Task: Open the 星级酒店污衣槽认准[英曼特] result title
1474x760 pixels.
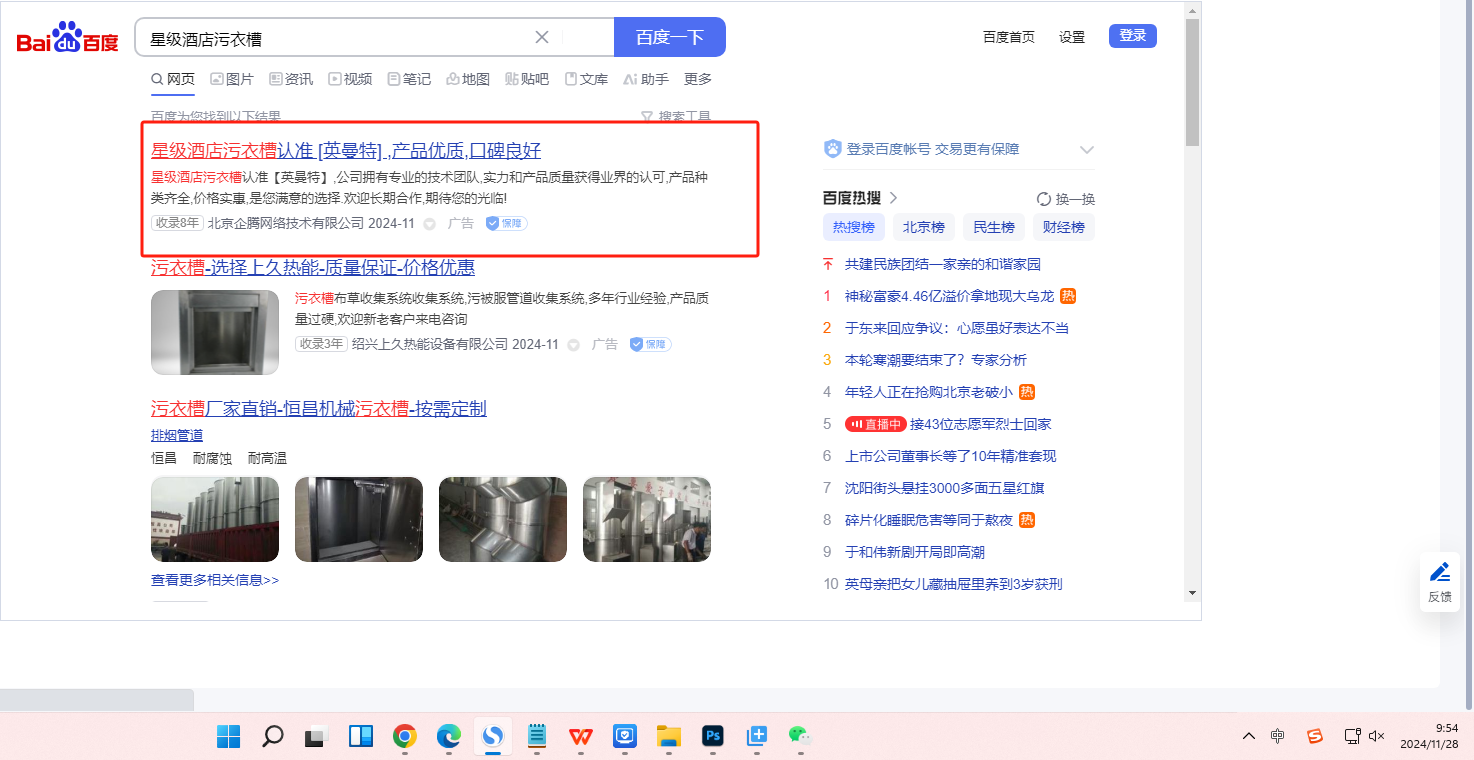Action: pos(346,151)
